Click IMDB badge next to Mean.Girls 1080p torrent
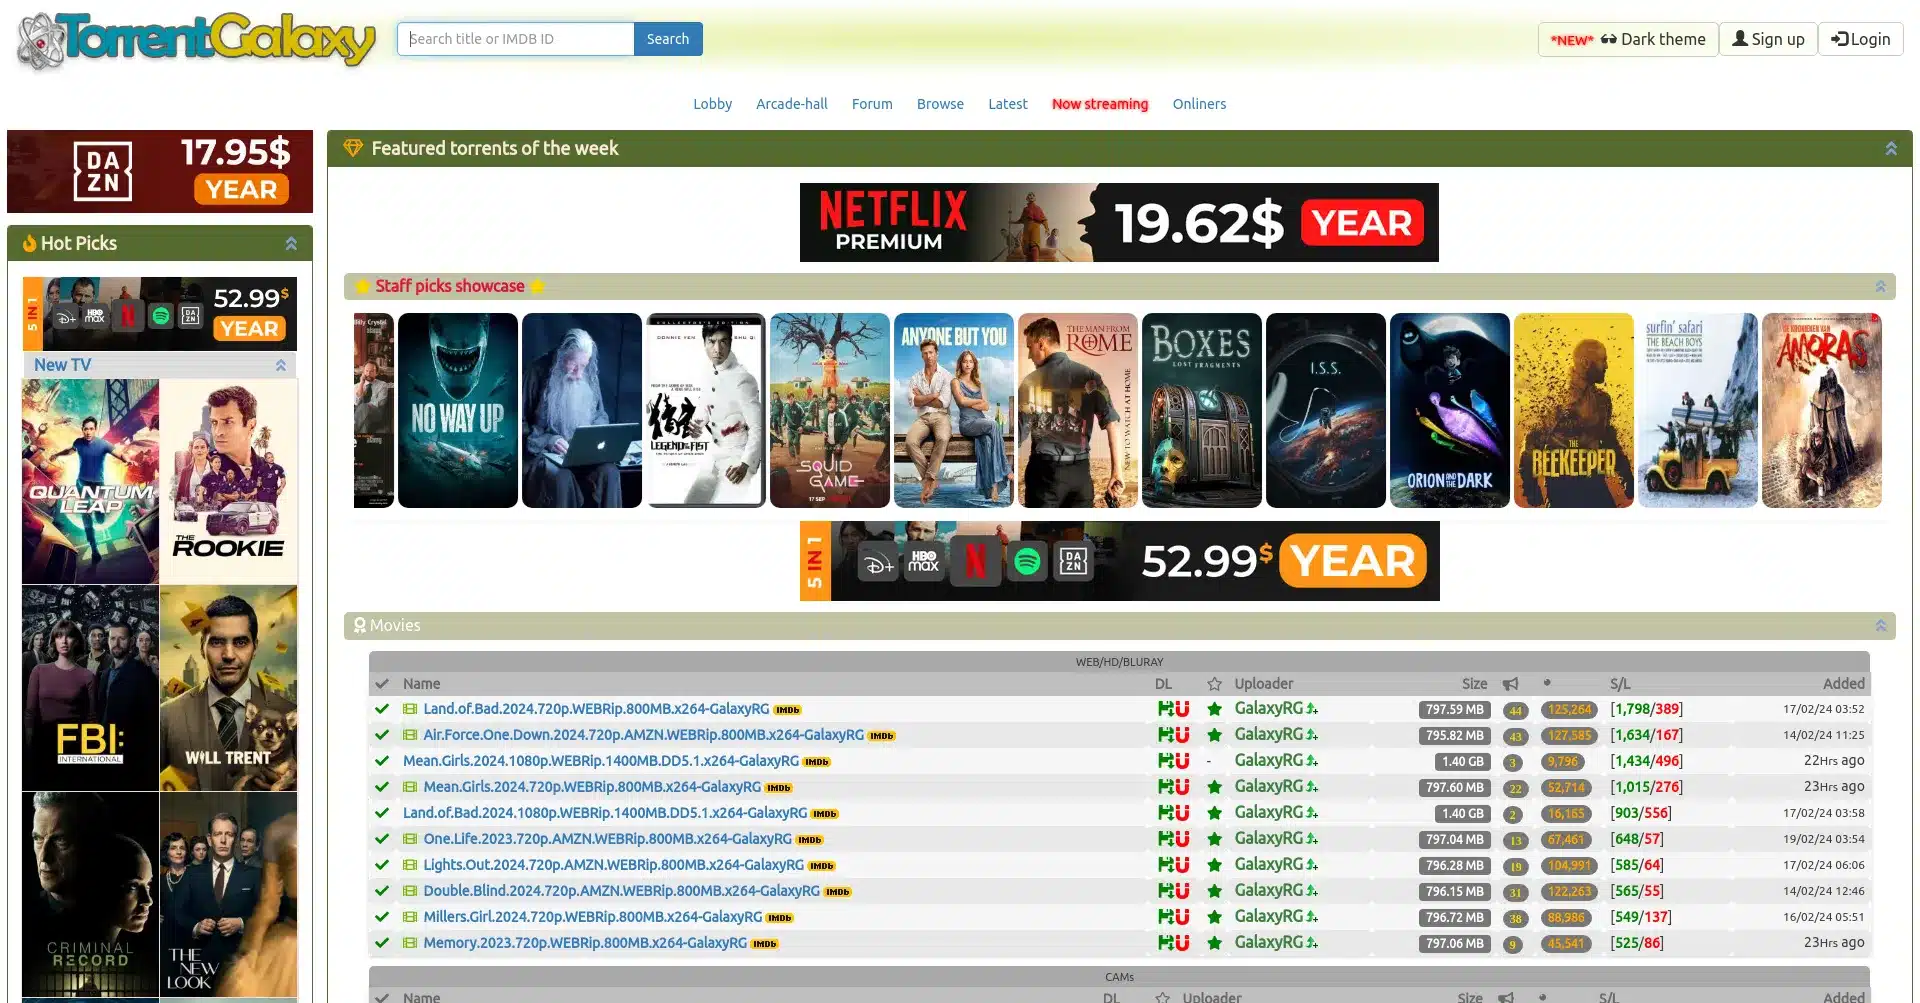 point(817,762)
